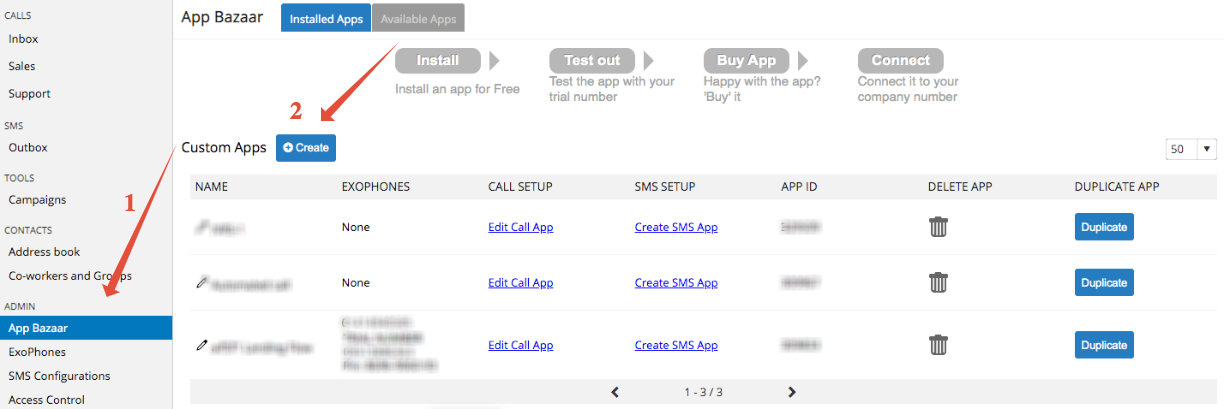
Task: Click Create SMS App in the second row
Action: [x=676, y=283]
